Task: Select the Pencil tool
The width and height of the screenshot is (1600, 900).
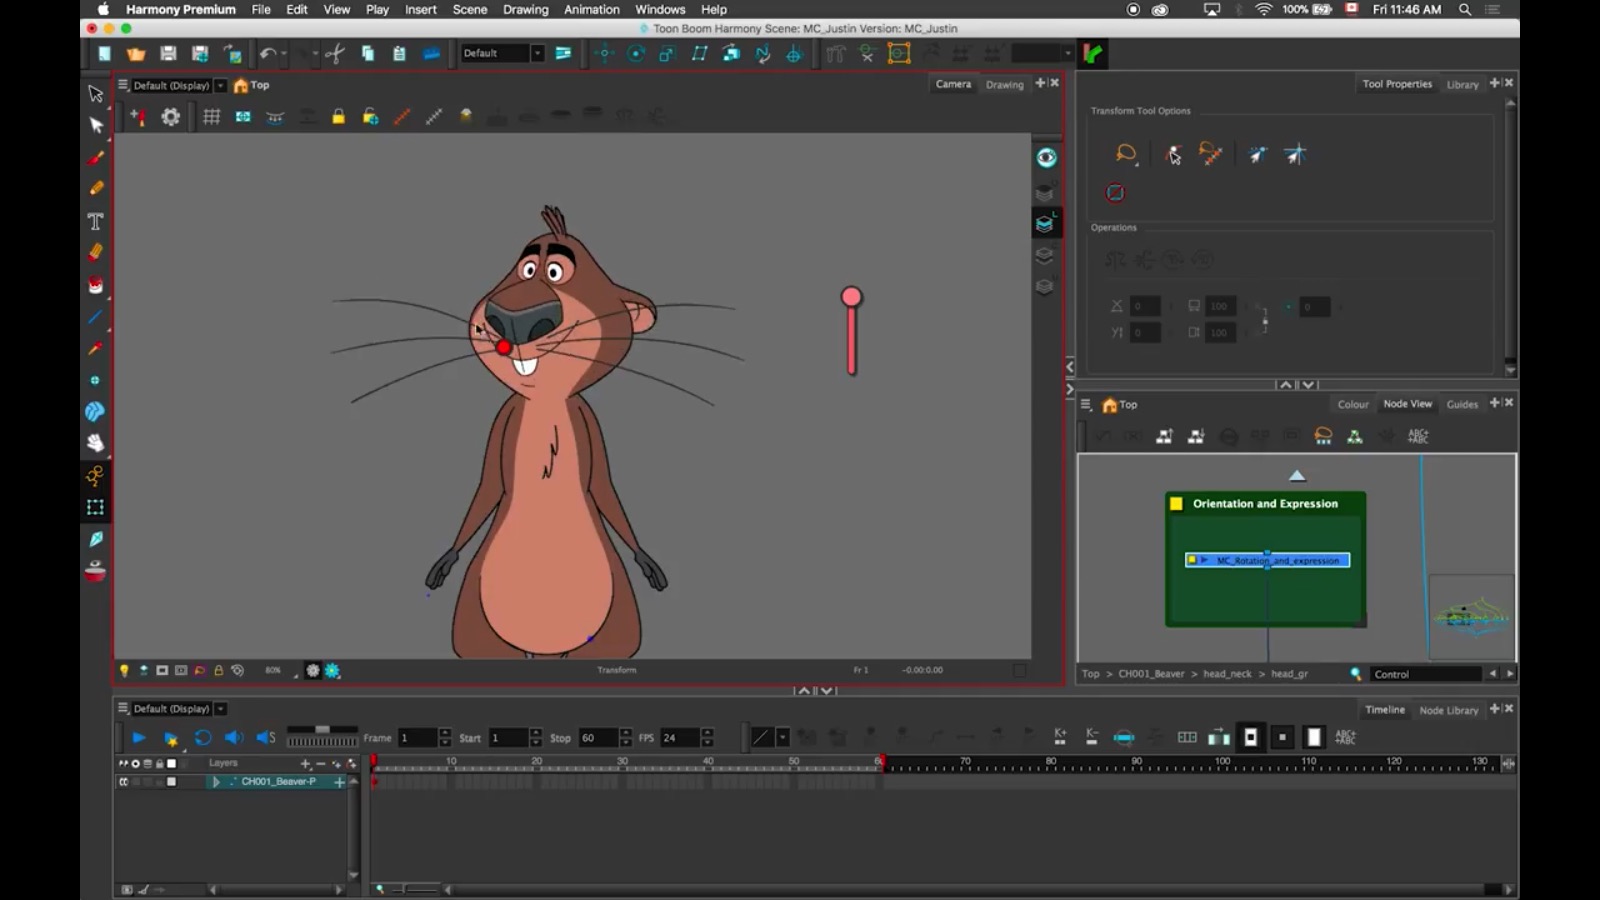Action: pyautogui.click(x=96, y=188)
